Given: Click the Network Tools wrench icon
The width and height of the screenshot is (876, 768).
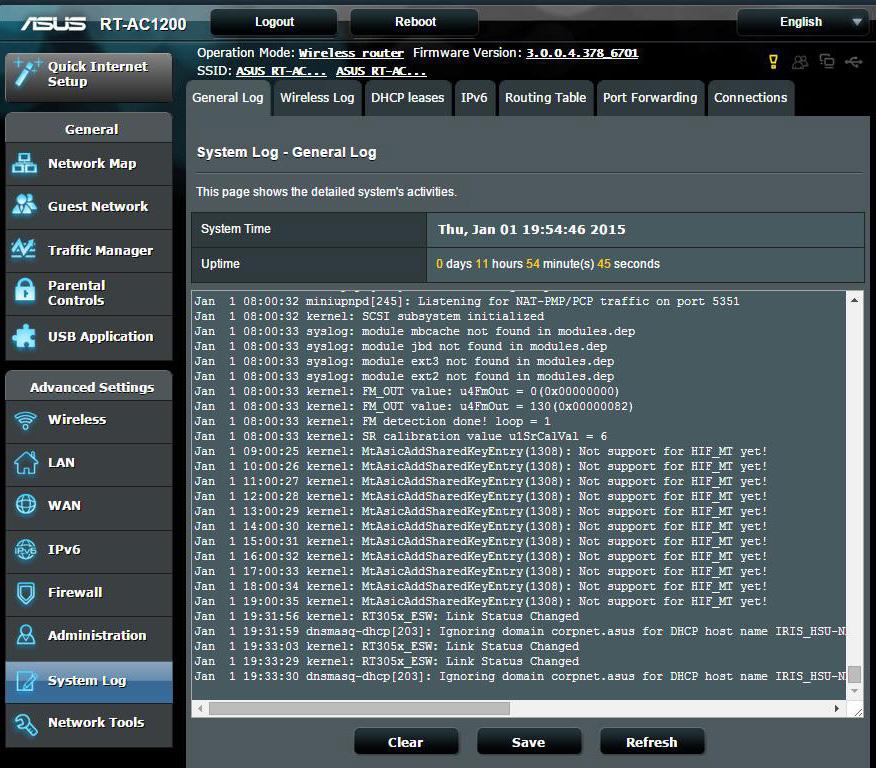Looking at the screenshot, I should click(x=26, y=723).
